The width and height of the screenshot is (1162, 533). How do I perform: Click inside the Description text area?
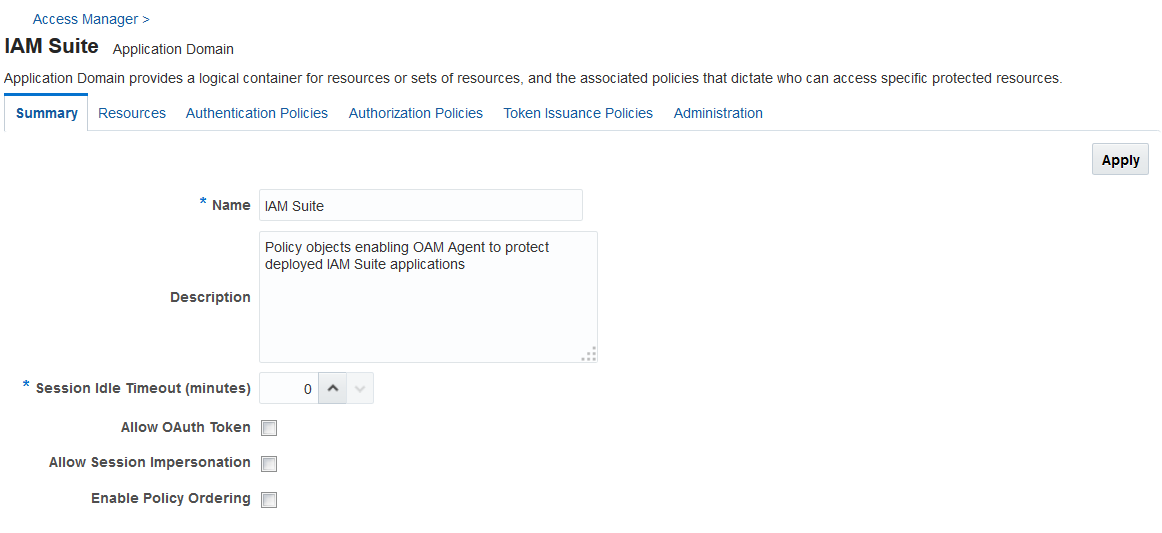(428, 297)
